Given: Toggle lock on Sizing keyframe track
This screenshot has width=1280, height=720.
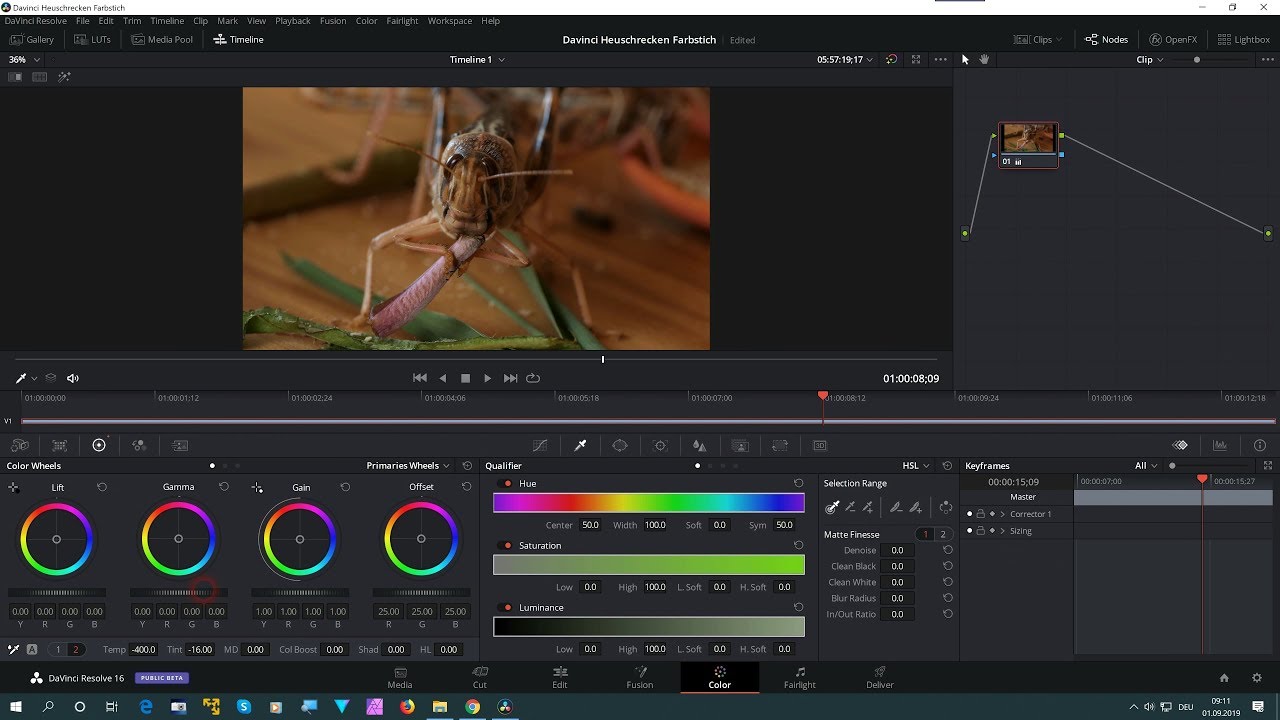Looking at the screenshot, I should click(980, 531).
